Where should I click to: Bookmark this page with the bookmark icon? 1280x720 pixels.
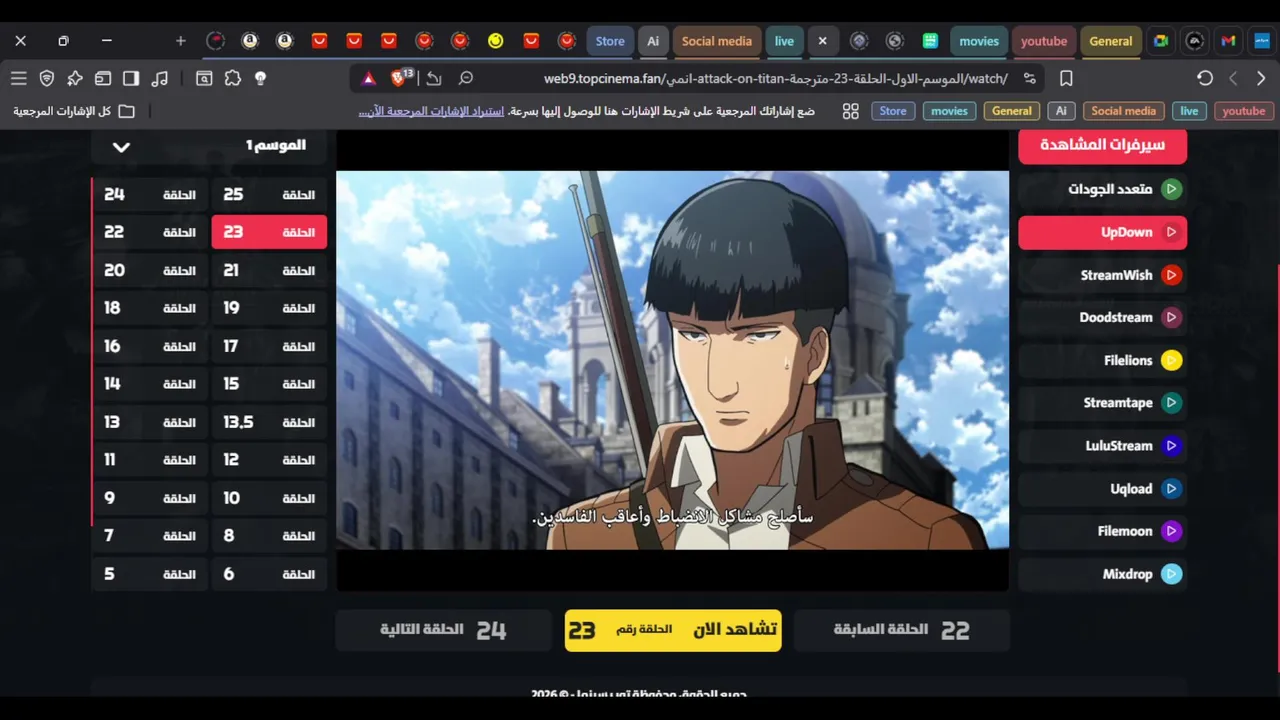[1066, 78]
